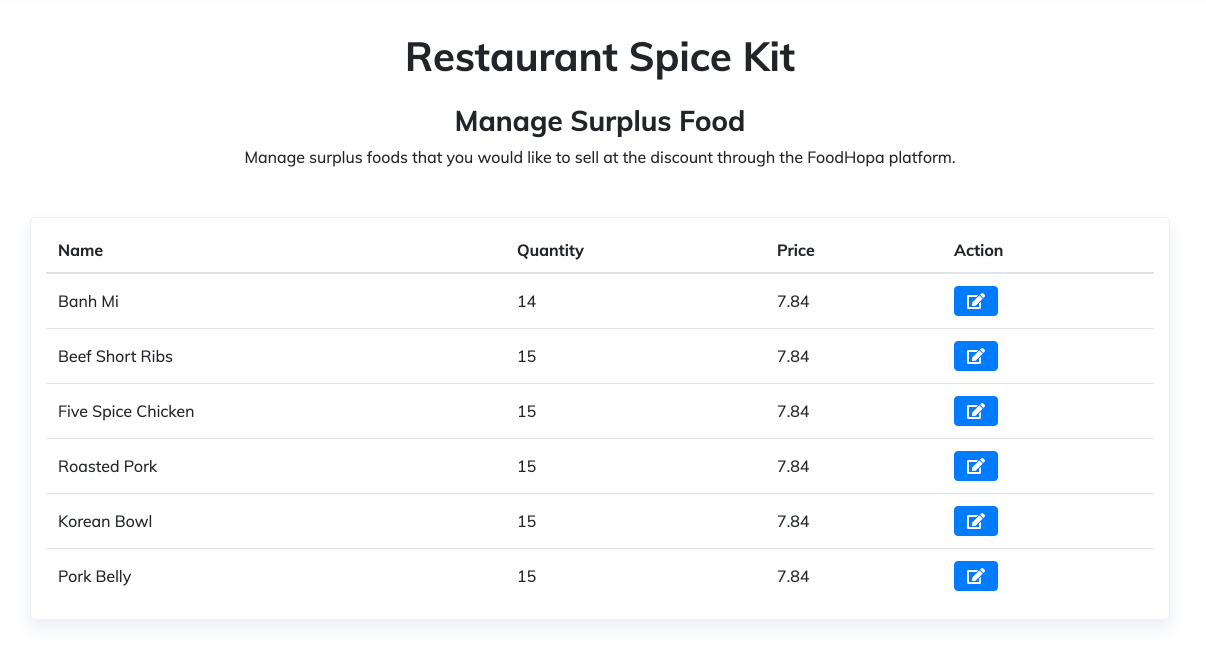The width and height of the screenshot is (1206, 665).
Task: Select the Quantity column header
Action: (550, 250)
